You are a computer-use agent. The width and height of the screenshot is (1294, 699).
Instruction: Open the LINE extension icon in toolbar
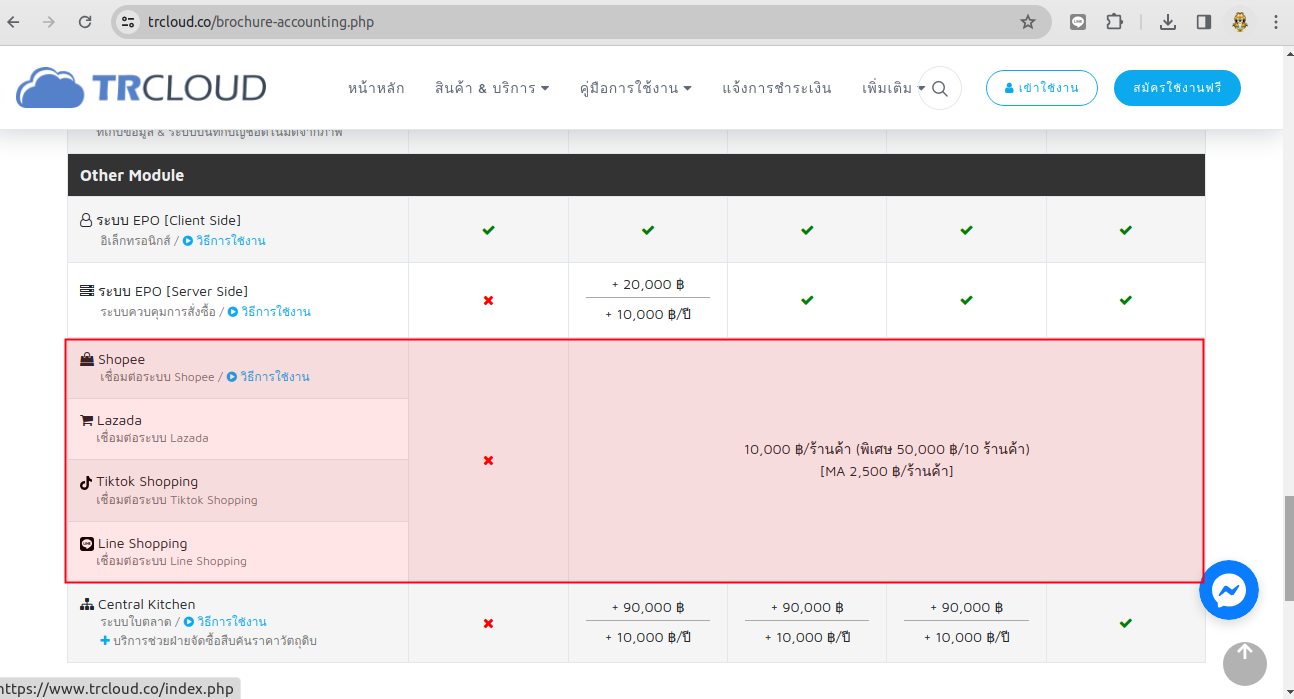click(1078, 21)
